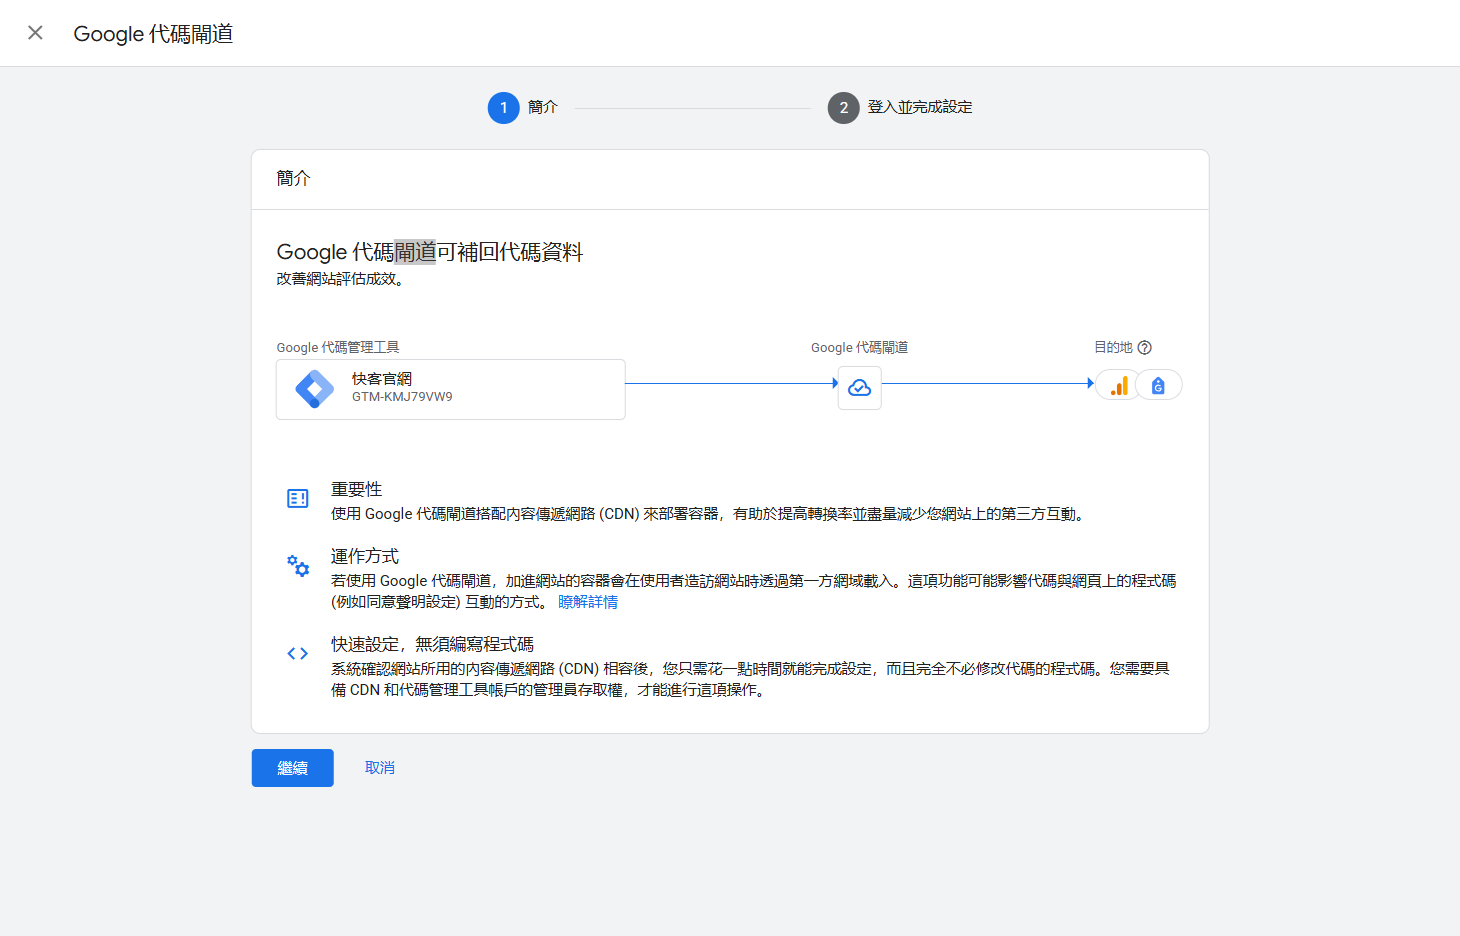Select the 簡介 step label
1460x936 pixels.
coord(543,107)
